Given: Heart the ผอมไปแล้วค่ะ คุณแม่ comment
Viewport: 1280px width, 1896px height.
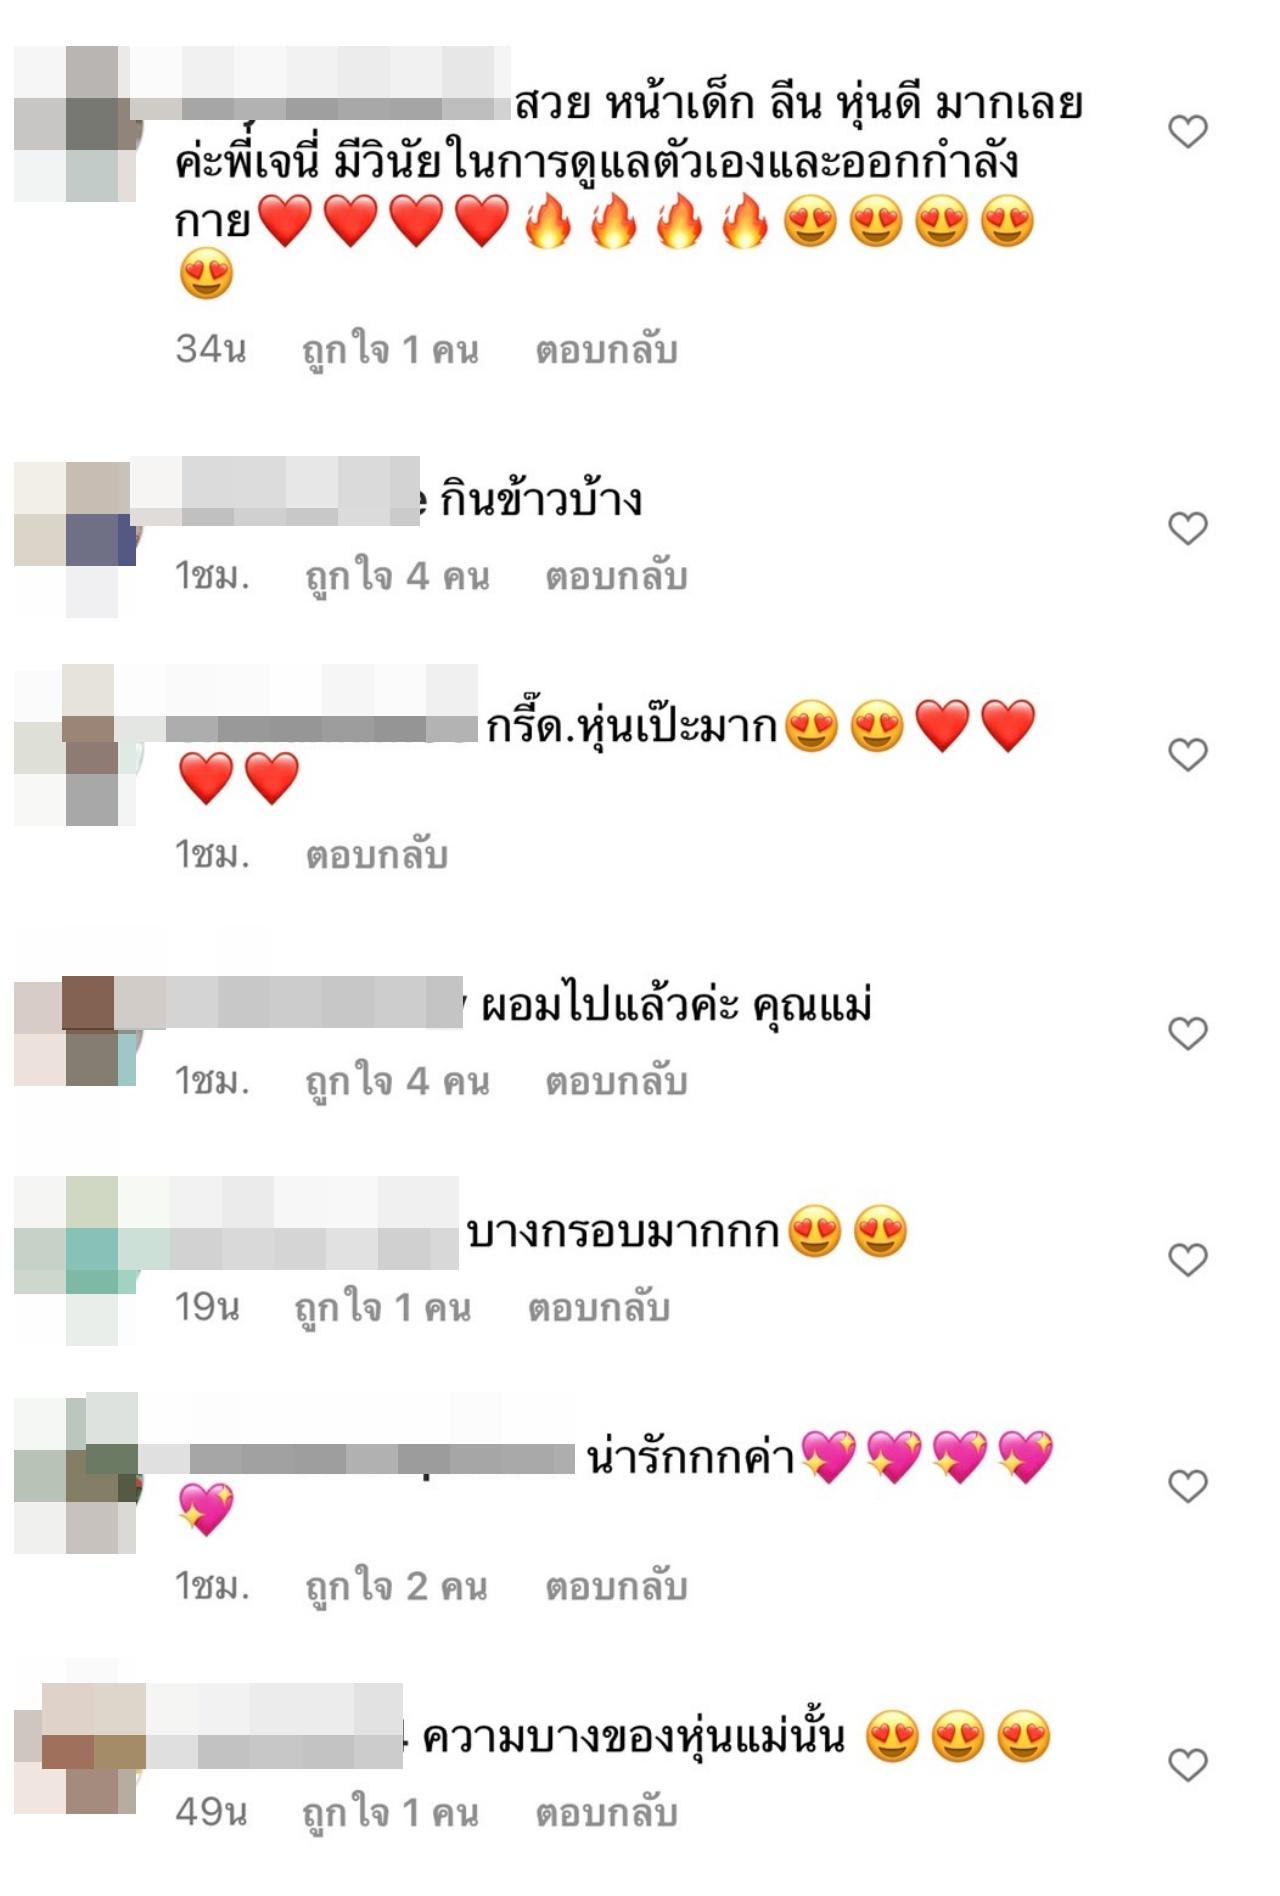Looking at the screenshot, I should (1188, 1033).
